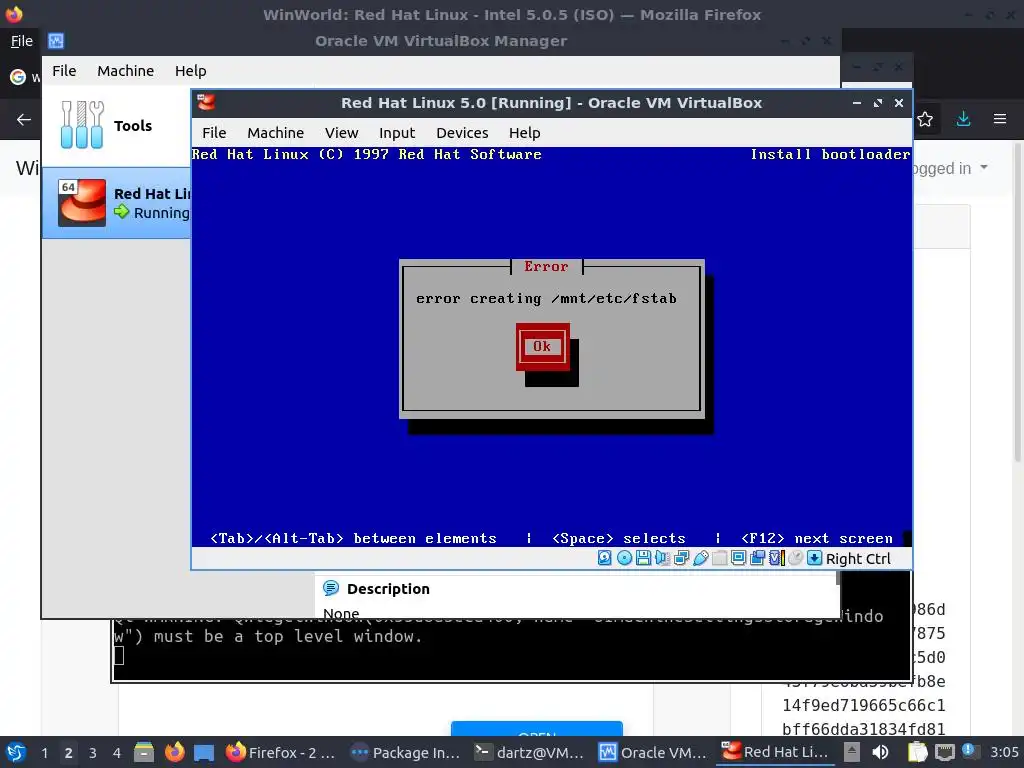Select Tools in VirtualBox Manager sidebar
The width and height of the screenshot is (1024, 768).
(x=116, y=125)
